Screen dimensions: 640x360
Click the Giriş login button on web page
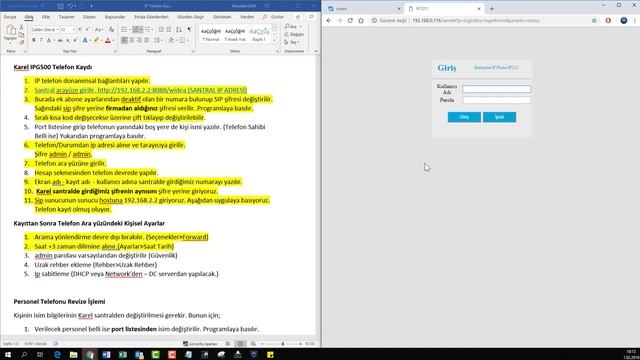click(464, 117)
